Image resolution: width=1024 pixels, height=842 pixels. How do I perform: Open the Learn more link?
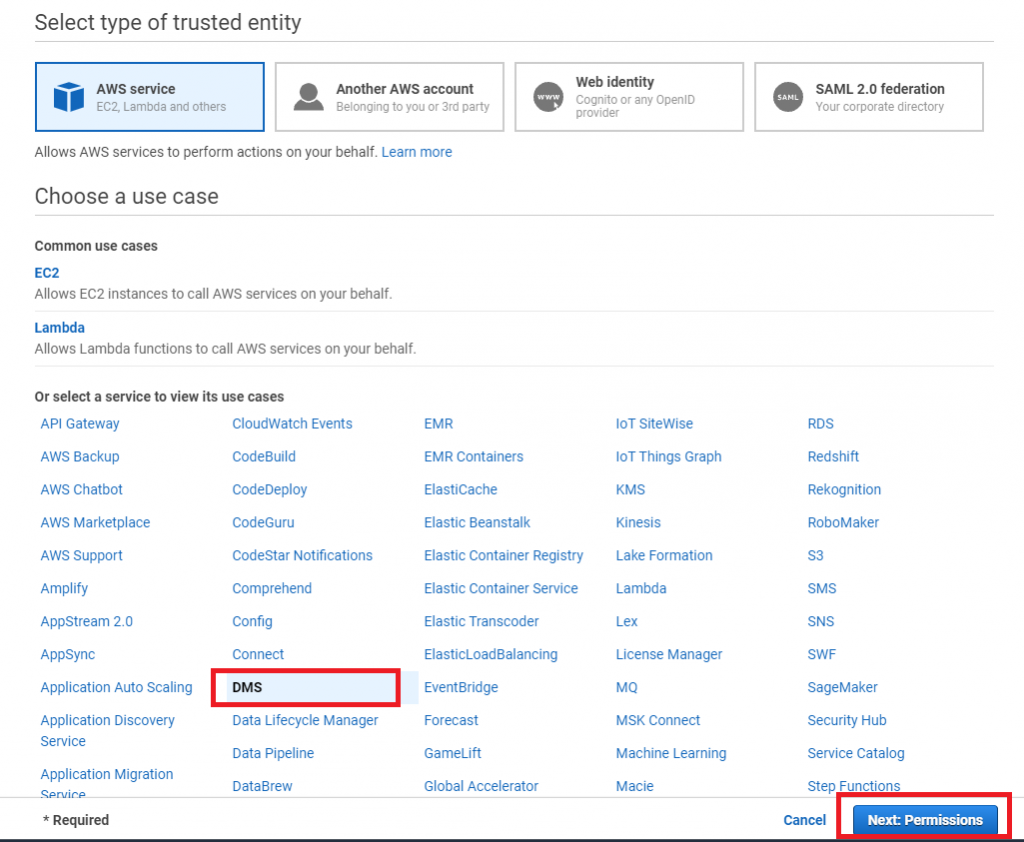[417, 152]
